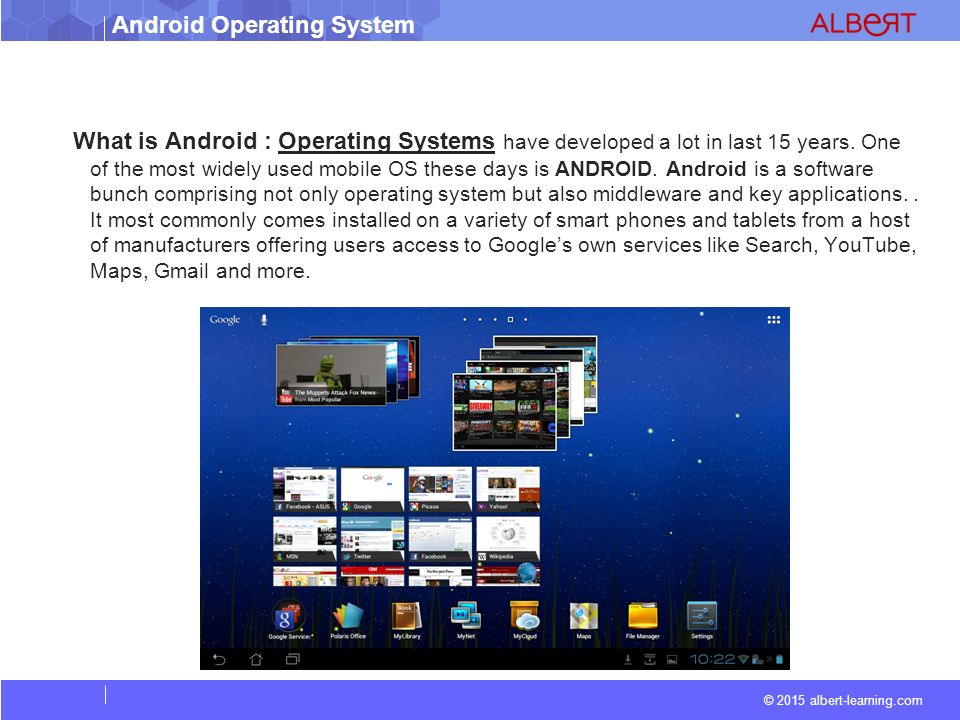The width and height of the screenshot is (960, 720).
Task: Open the CNN bookmark thumbnail
Action: pyautogui.click(x=372, y=576)
